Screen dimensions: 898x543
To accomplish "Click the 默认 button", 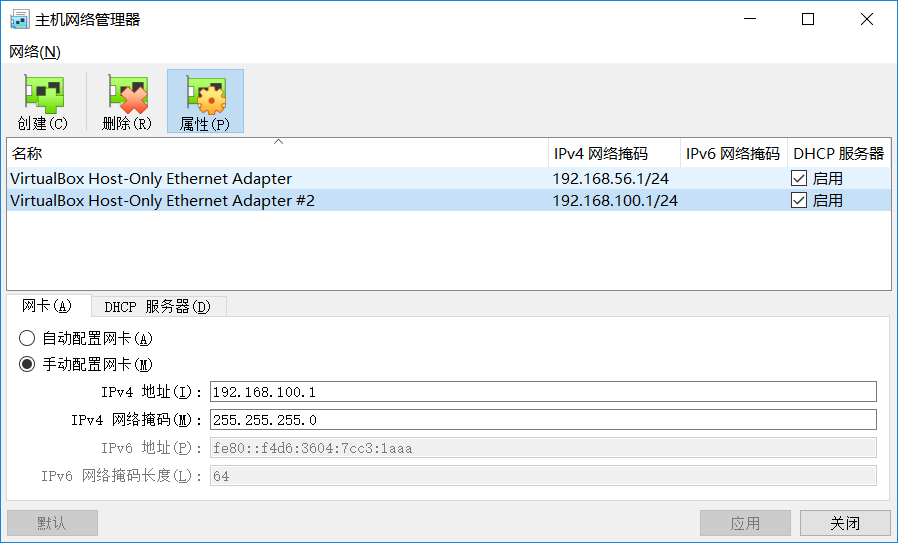I will 52,523.
